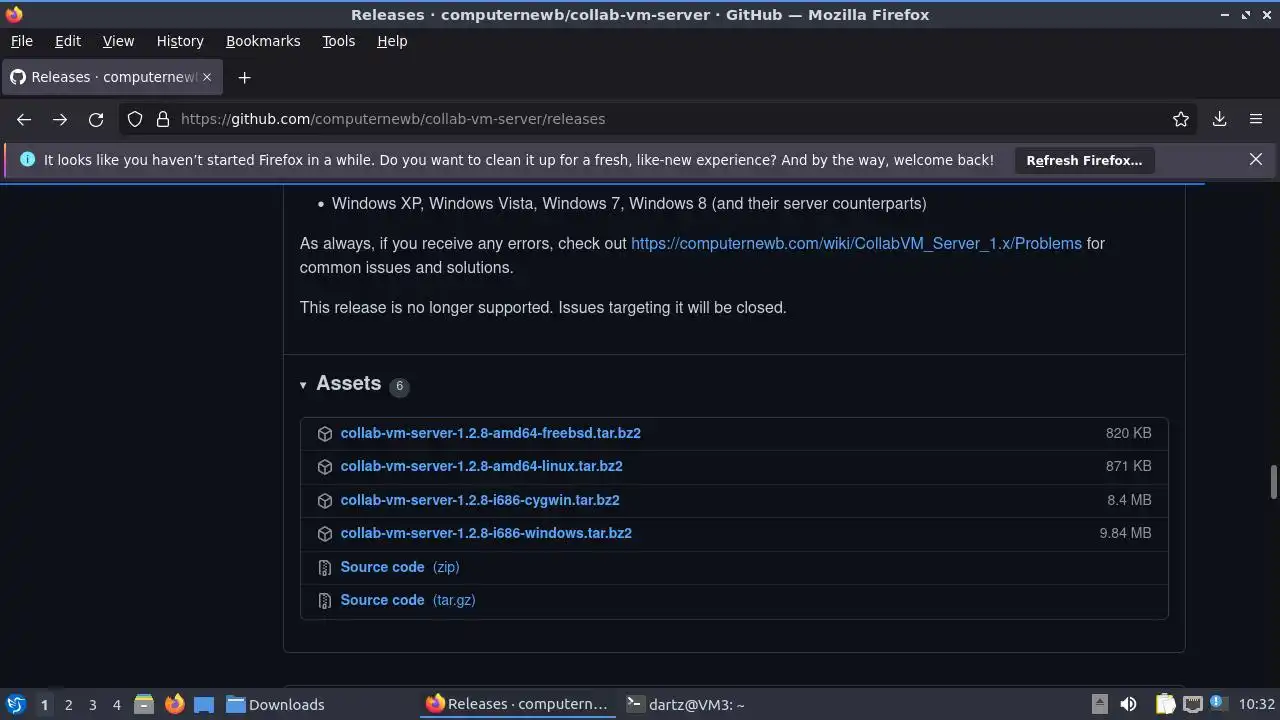This screenshot has height=720, width=1280.
Task: Open the Bookmarks menu
Action: point(263,41)
